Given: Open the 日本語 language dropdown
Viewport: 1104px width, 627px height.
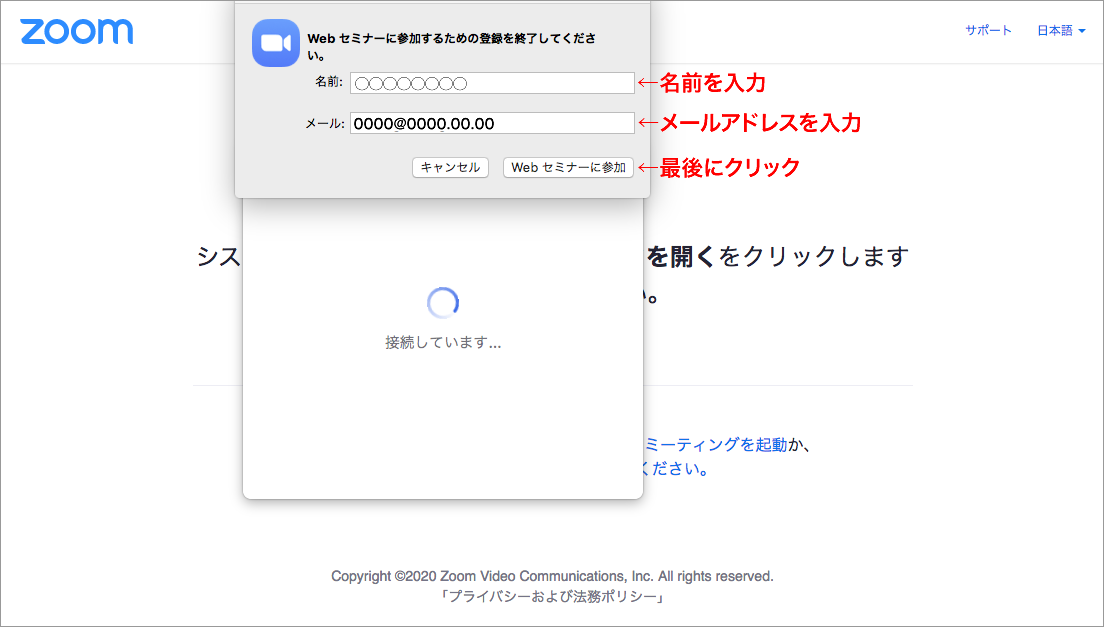Looking at the screenshot, I should click(1060, 30).
